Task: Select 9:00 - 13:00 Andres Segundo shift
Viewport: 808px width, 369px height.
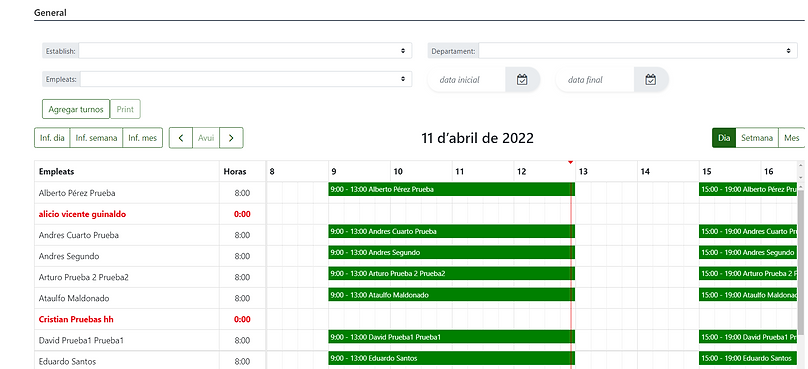Action: (x=451, y=253)
